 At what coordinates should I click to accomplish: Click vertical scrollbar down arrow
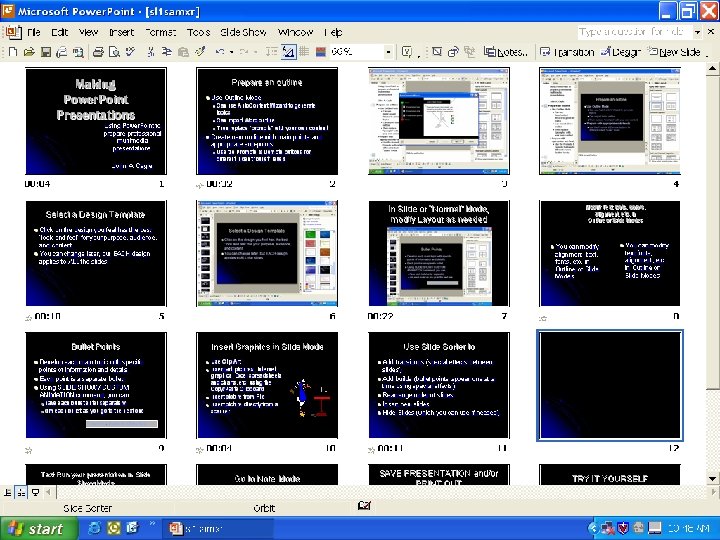click(712, 478)
